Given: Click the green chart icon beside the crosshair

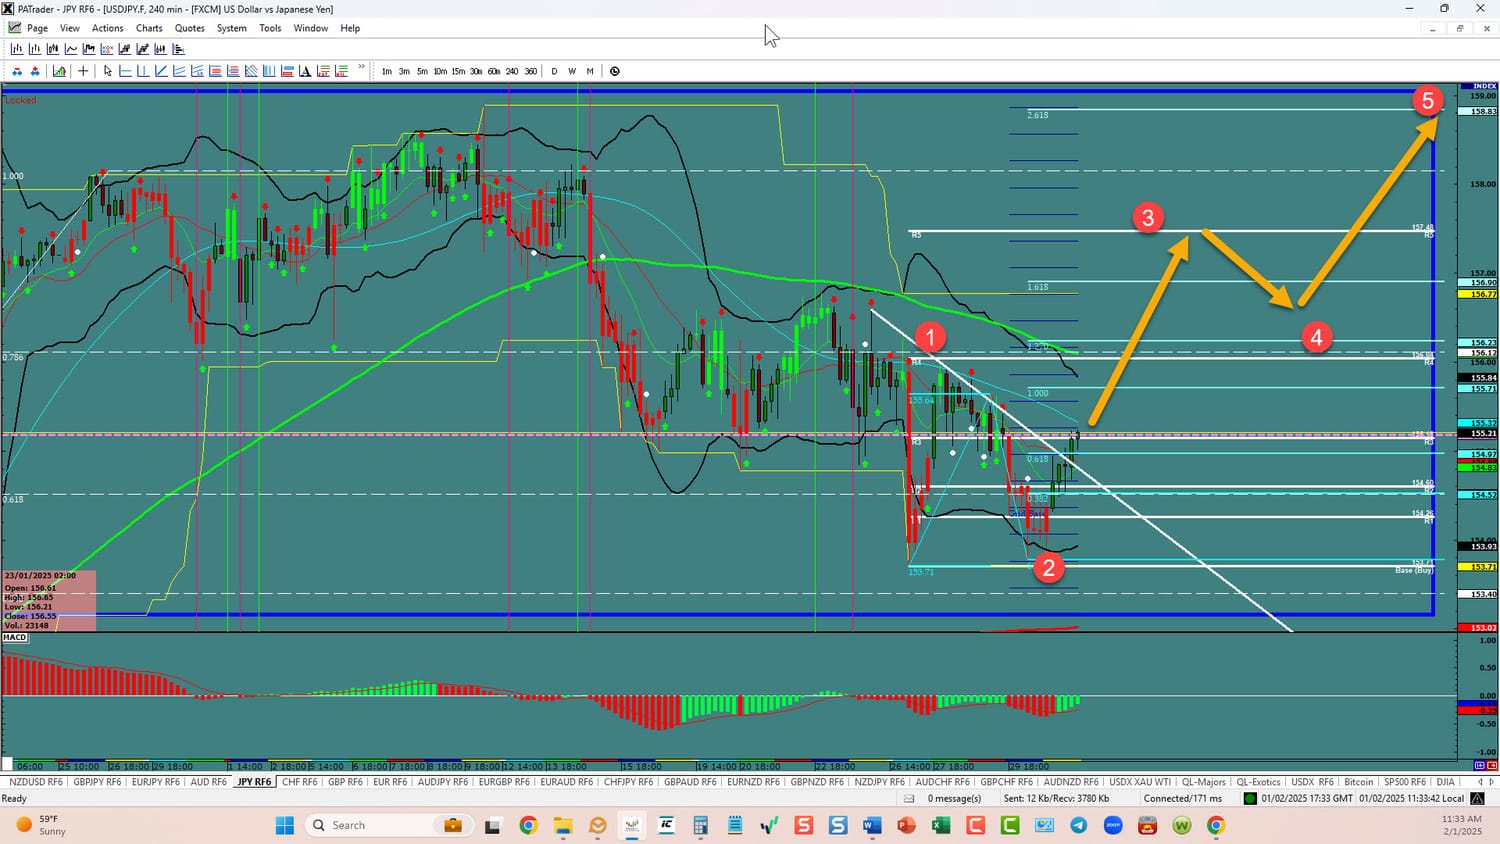Looking at the screenshot, I should pos(59,71).
